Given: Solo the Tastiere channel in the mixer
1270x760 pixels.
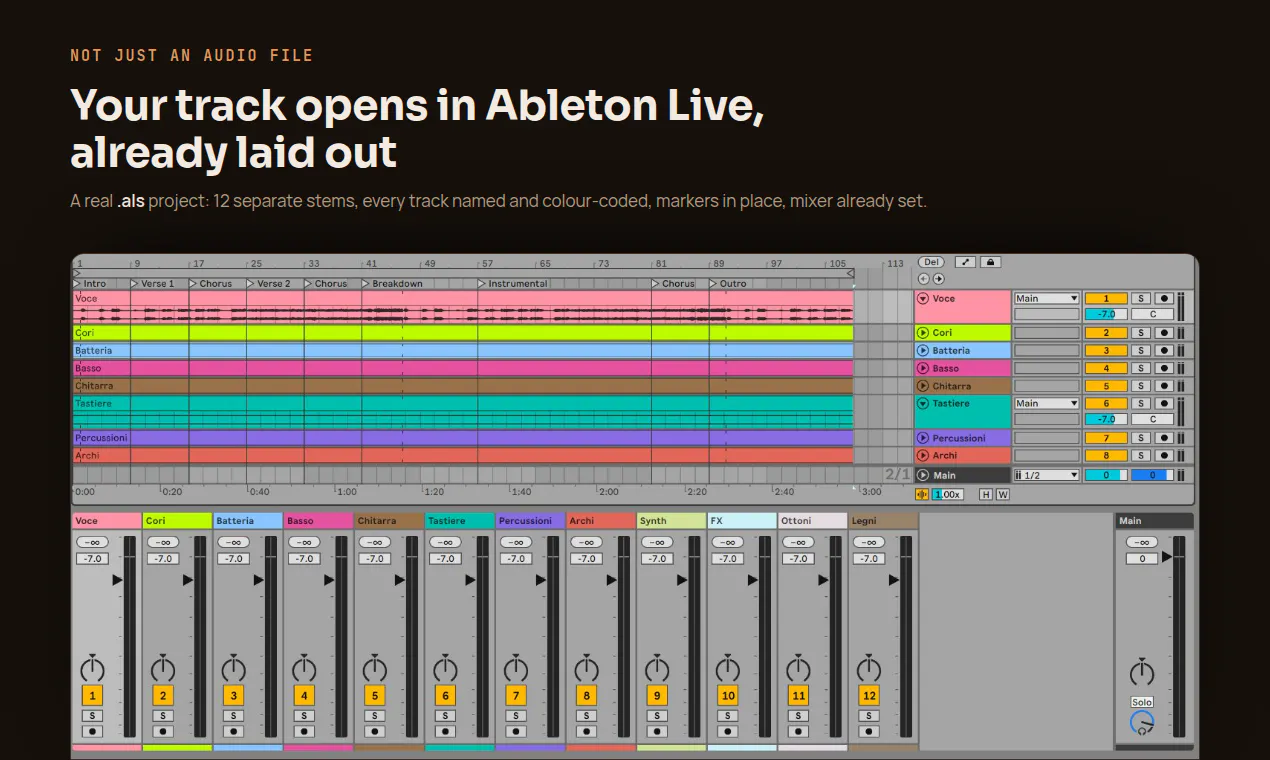Looking at the screenshot, I should click(445, 716).
